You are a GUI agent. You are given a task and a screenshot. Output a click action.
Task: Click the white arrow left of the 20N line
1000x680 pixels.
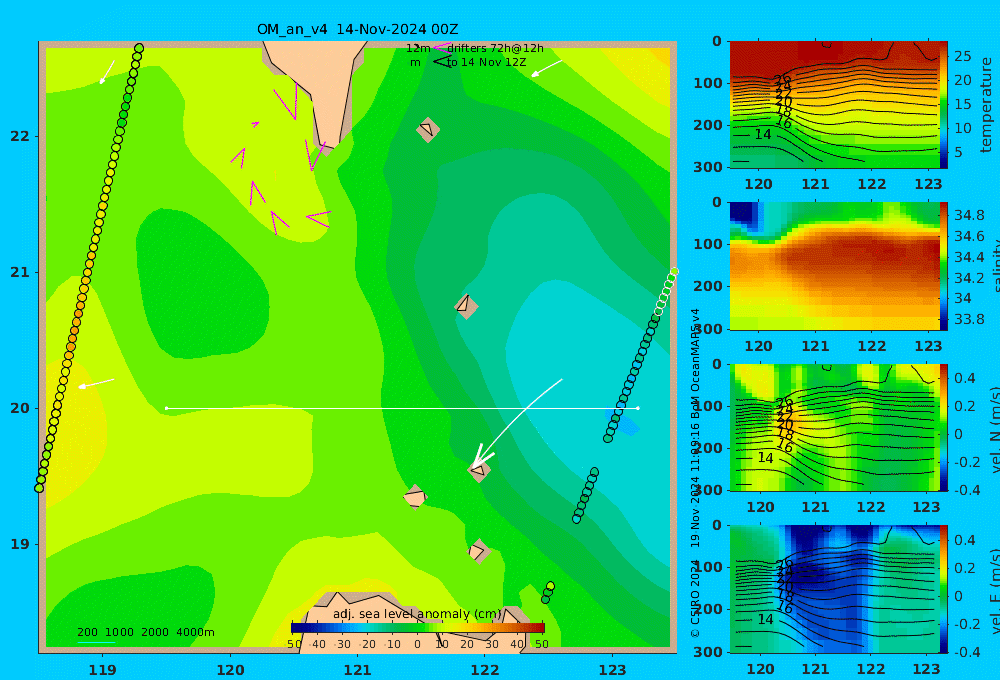(x=96, y=383)
